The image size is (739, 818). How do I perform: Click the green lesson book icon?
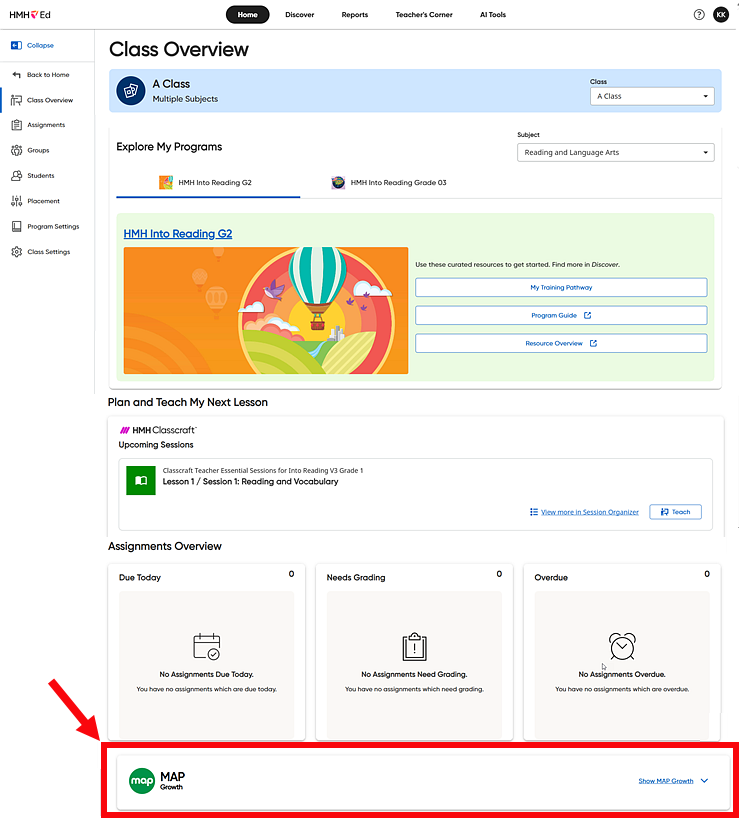pyautogui.click(x=141, y=480)
